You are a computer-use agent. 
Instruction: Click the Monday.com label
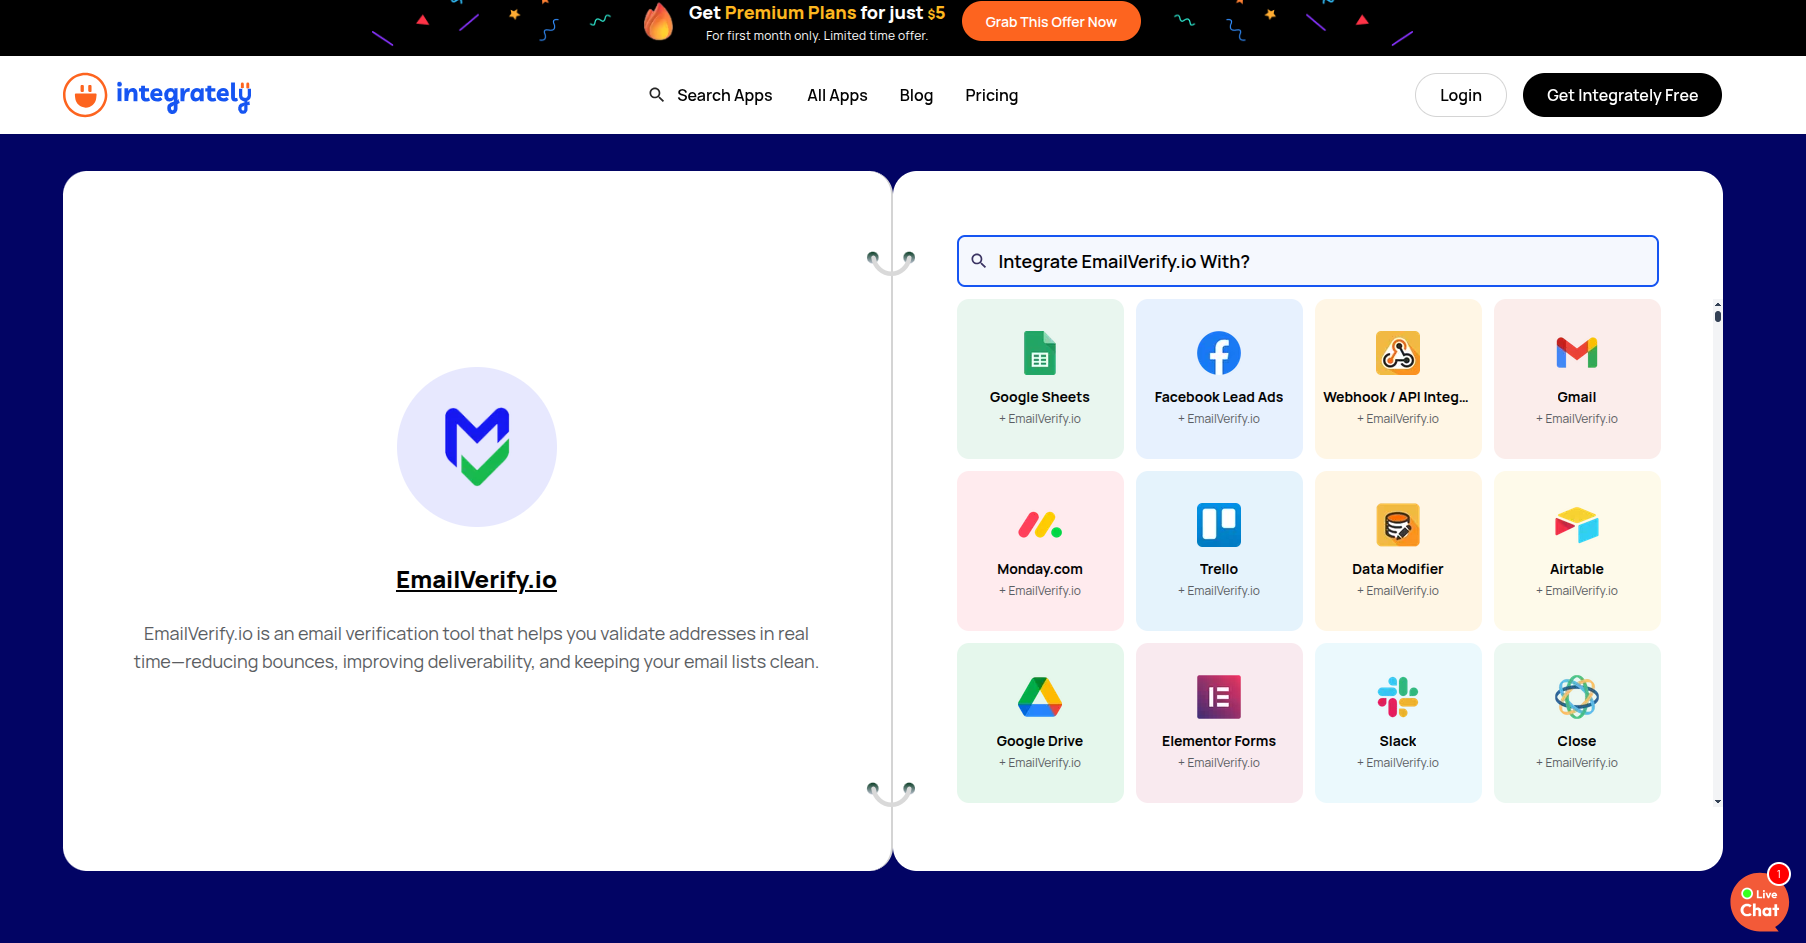pos(1040,569)
